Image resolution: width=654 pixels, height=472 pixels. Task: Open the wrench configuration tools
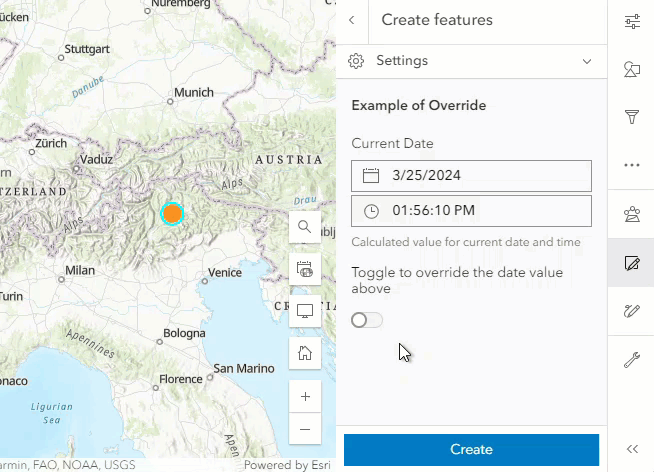click(x=631, y=360)
